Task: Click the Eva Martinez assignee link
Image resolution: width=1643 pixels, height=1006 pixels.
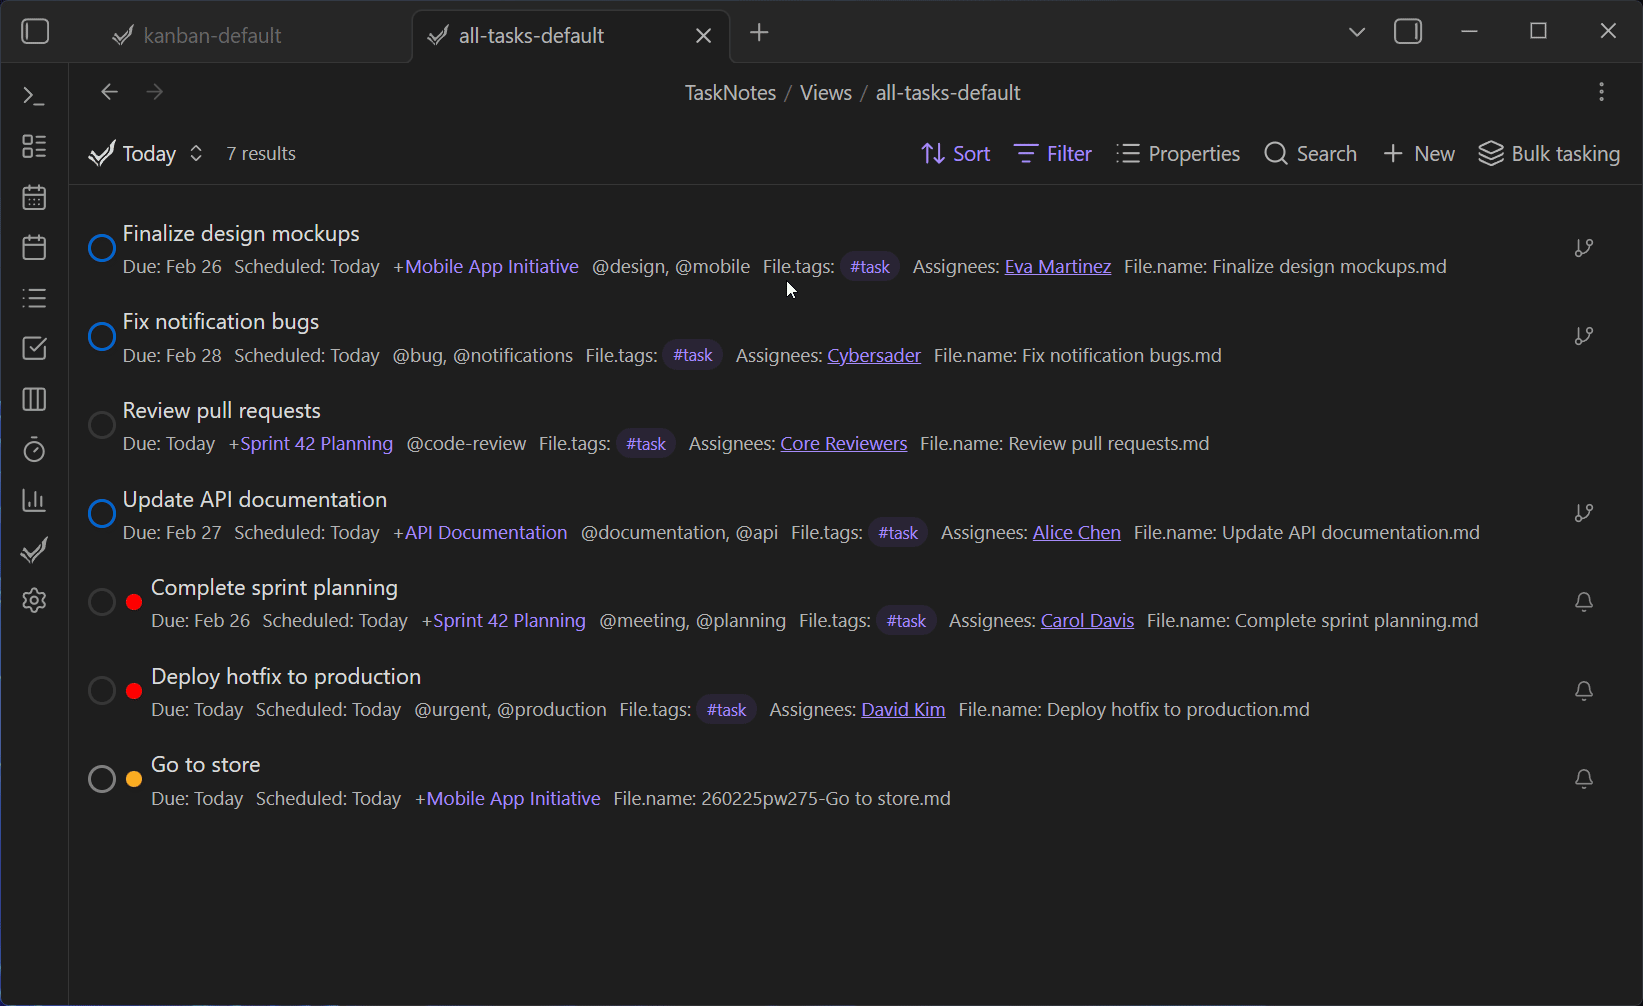Action: (1057, 266)
